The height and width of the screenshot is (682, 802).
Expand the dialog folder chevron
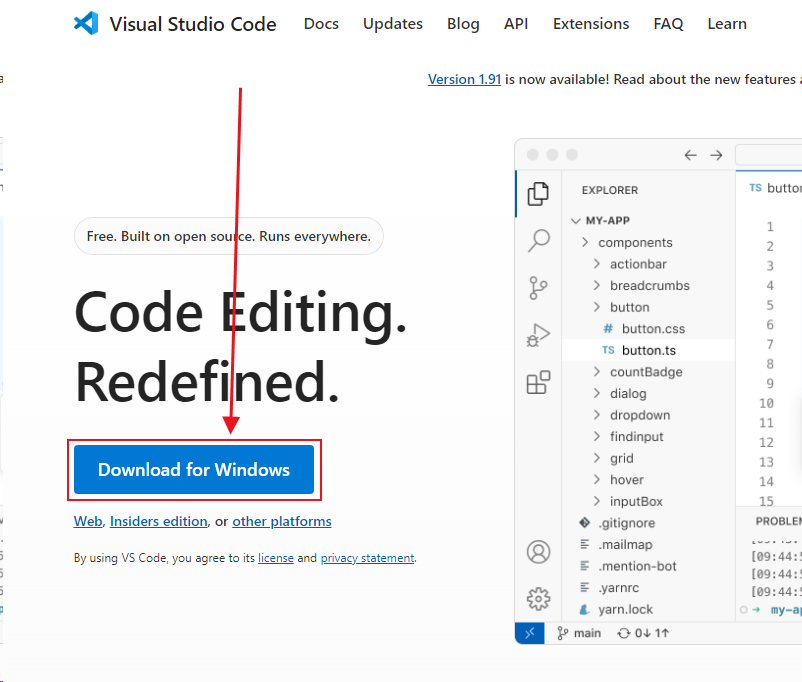click(x=596, y=393)
